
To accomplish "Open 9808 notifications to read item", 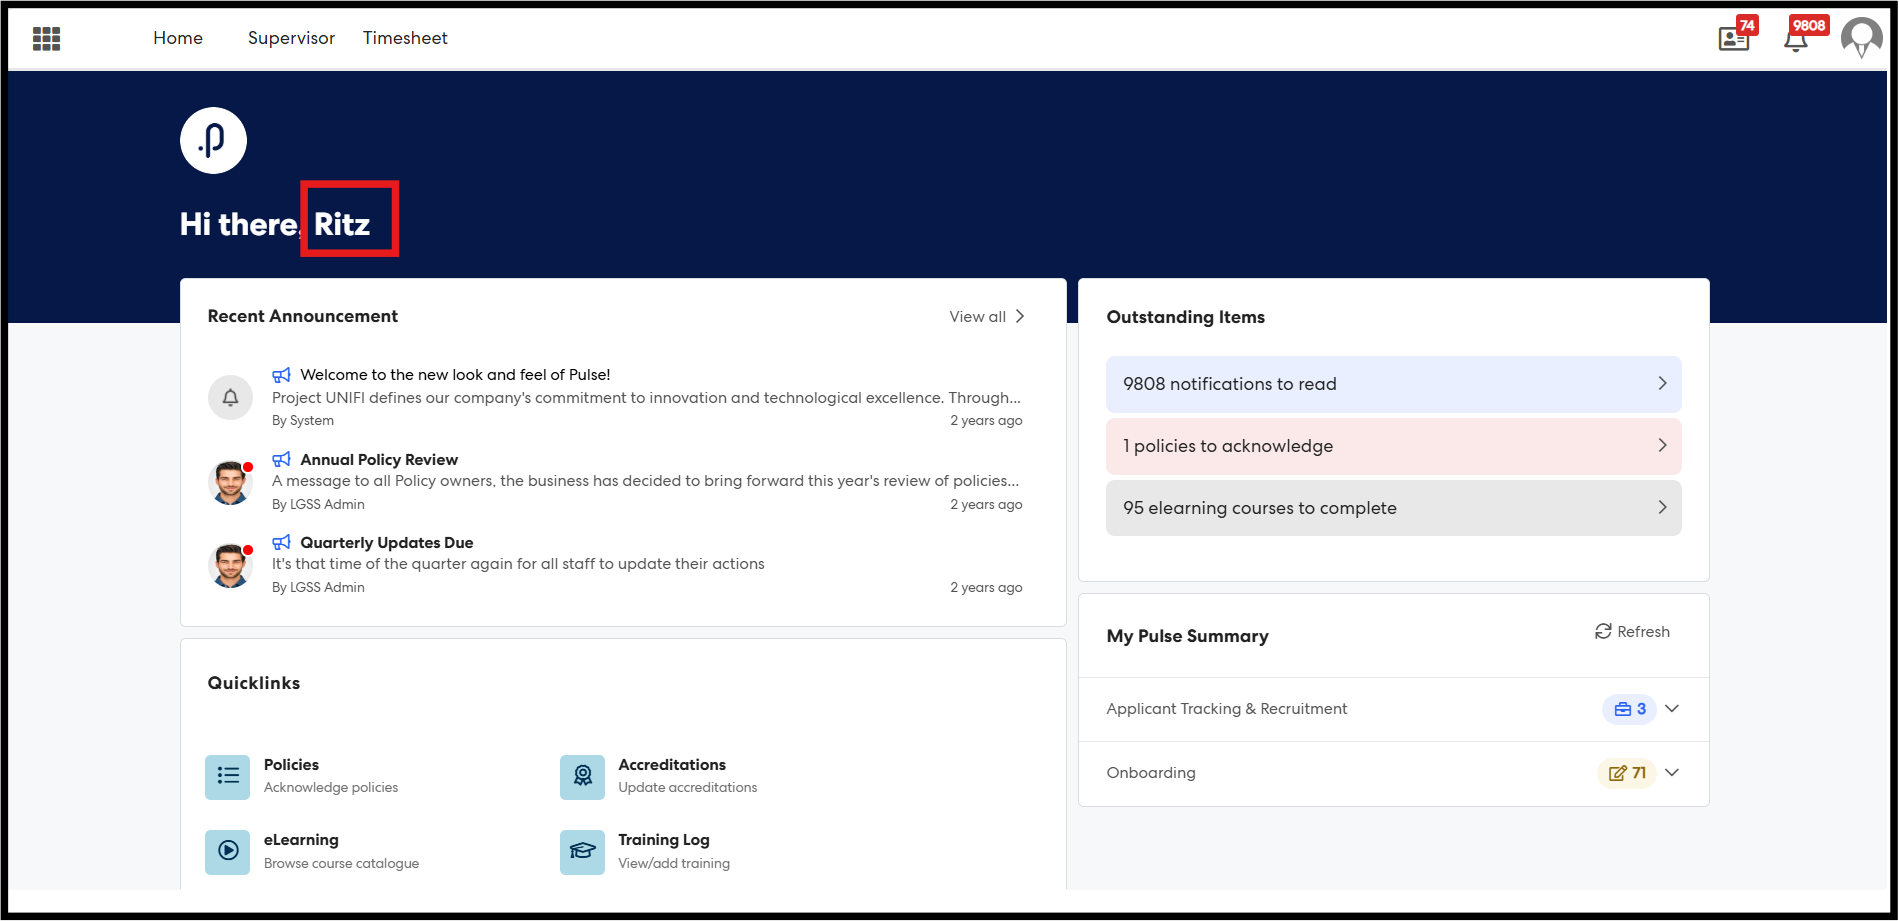I will tap(1392, 384).
